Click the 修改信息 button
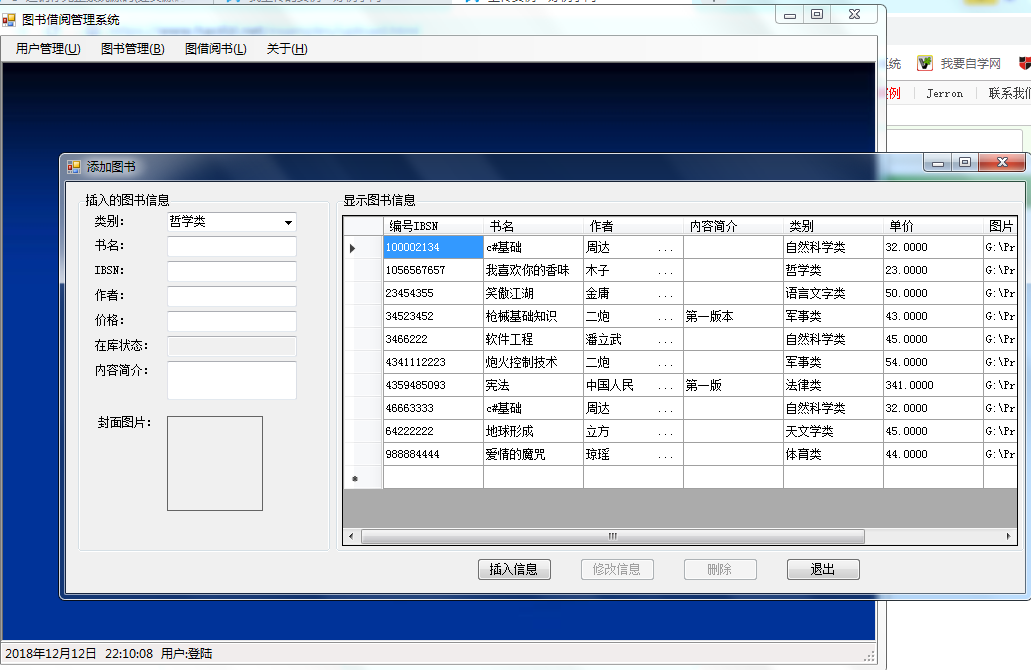This screenshot has width=1031, height=670. tap(617, 569)
